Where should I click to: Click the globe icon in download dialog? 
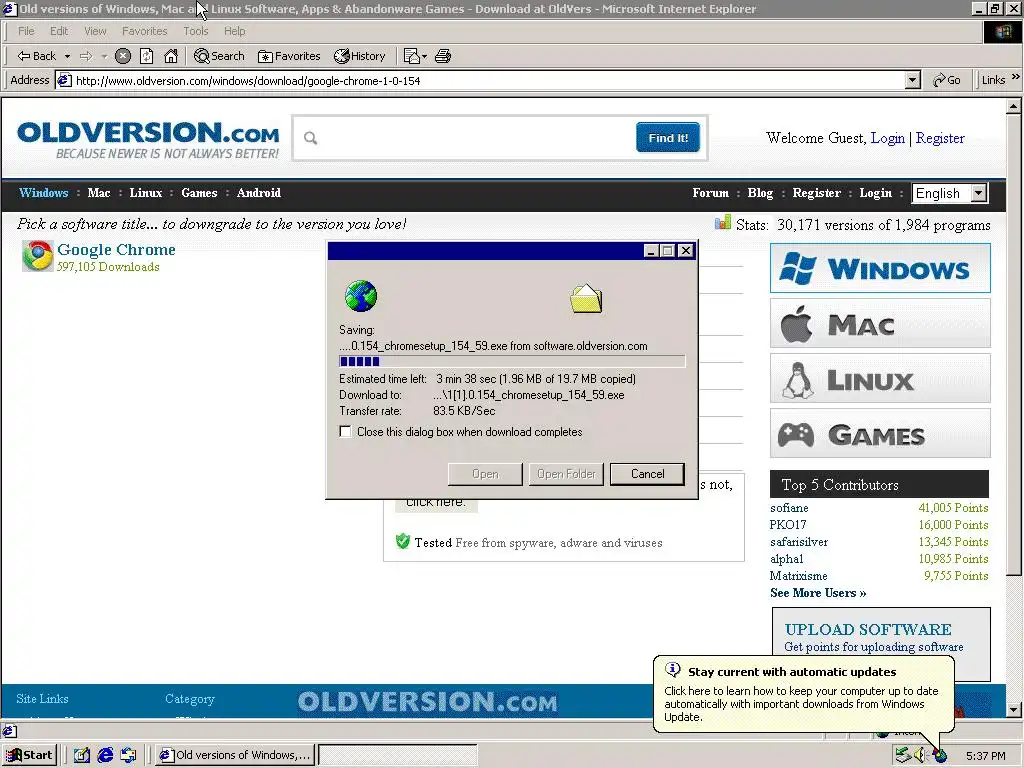click(360, 296)
